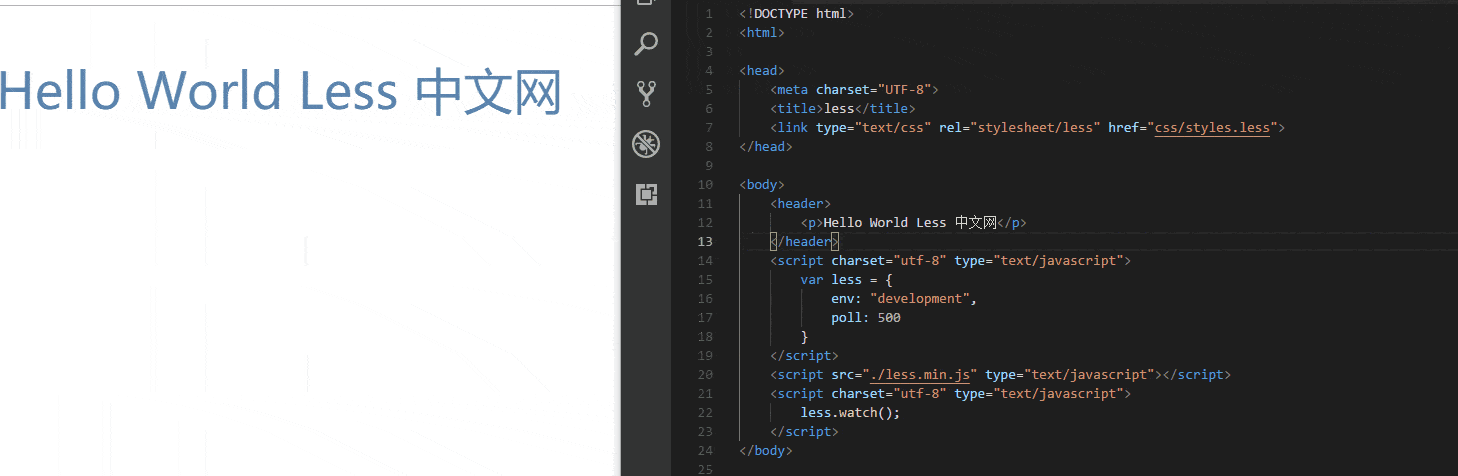Viewport: 1458px width, 476px height.
Task: Click the DOCTYPE html declaration
Action: pos(797,14)
